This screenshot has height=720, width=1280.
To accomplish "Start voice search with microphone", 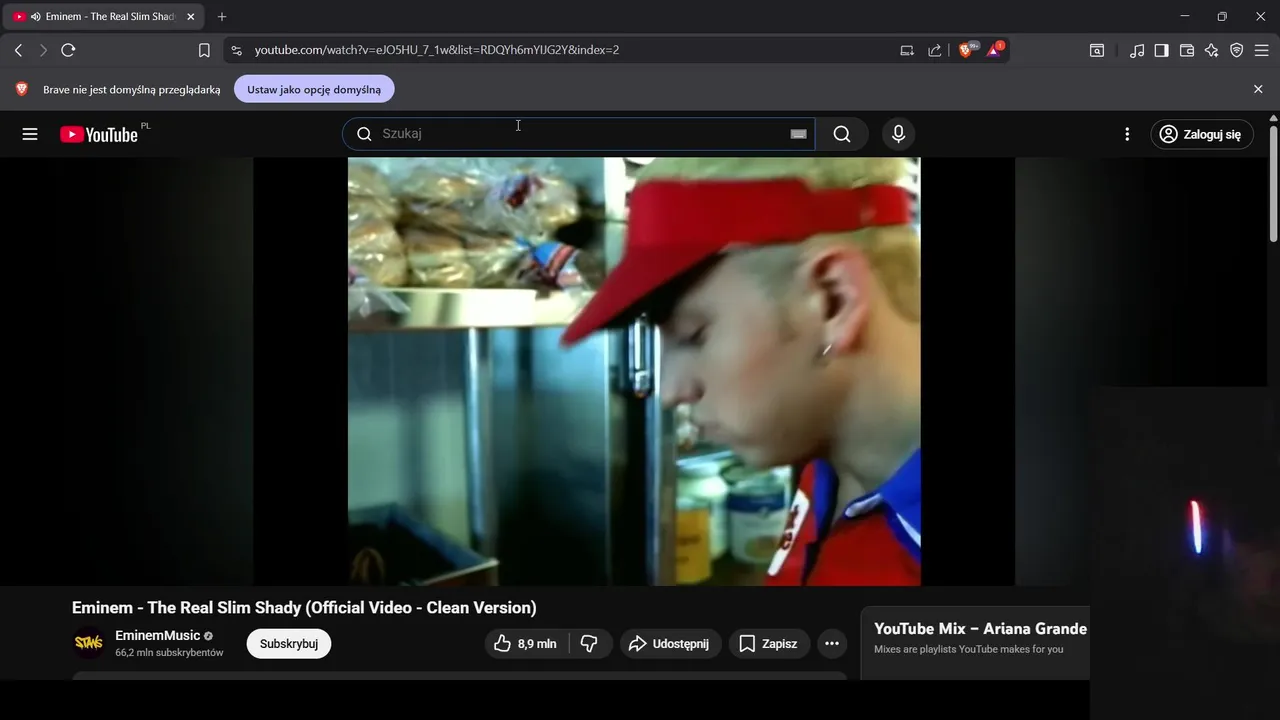I will click(898, 134).
